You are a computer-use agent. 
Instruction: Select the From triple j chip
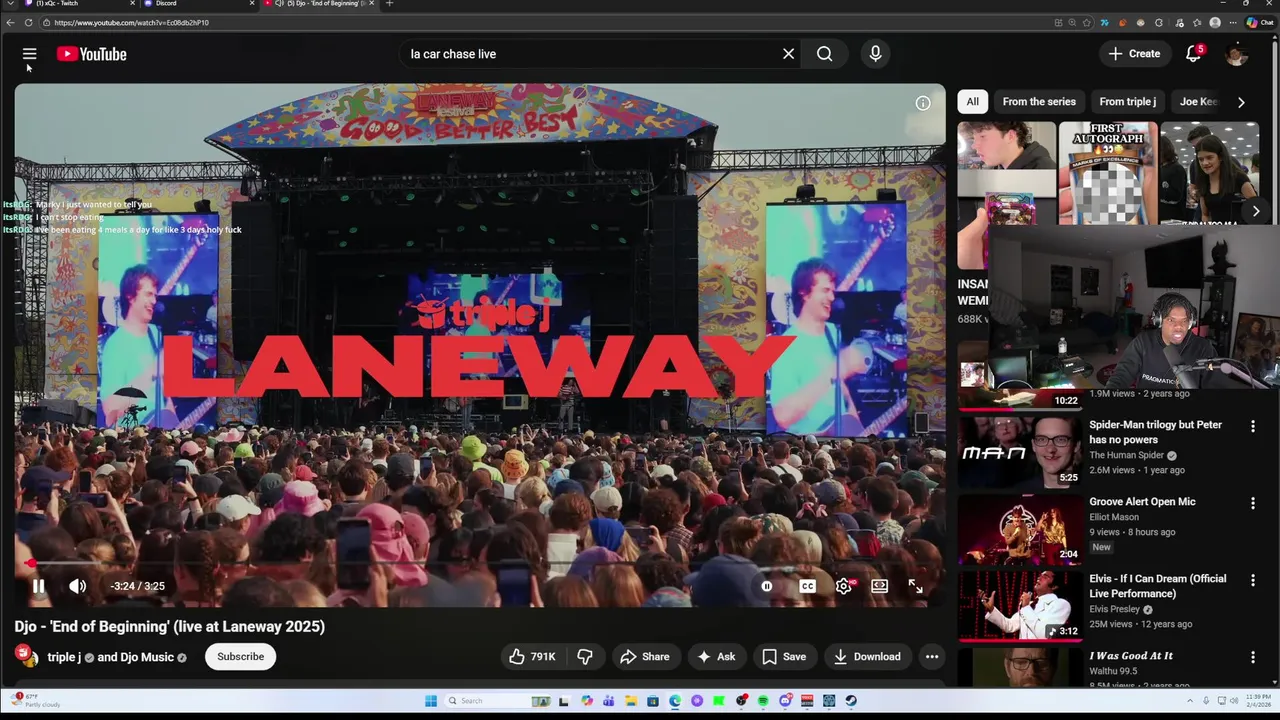click(1127, 102)
